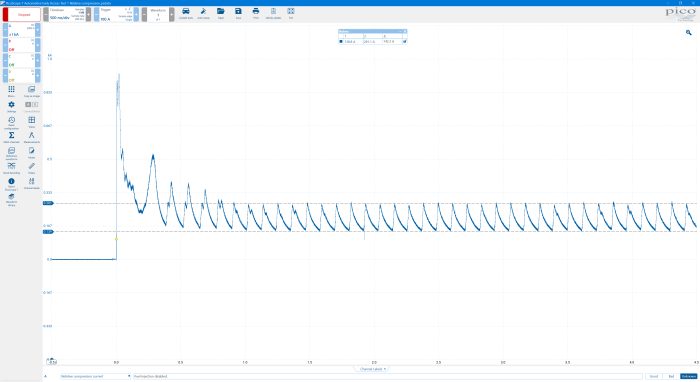
Task: Click the Open folder icon
Action: click(x=221, y=13)
